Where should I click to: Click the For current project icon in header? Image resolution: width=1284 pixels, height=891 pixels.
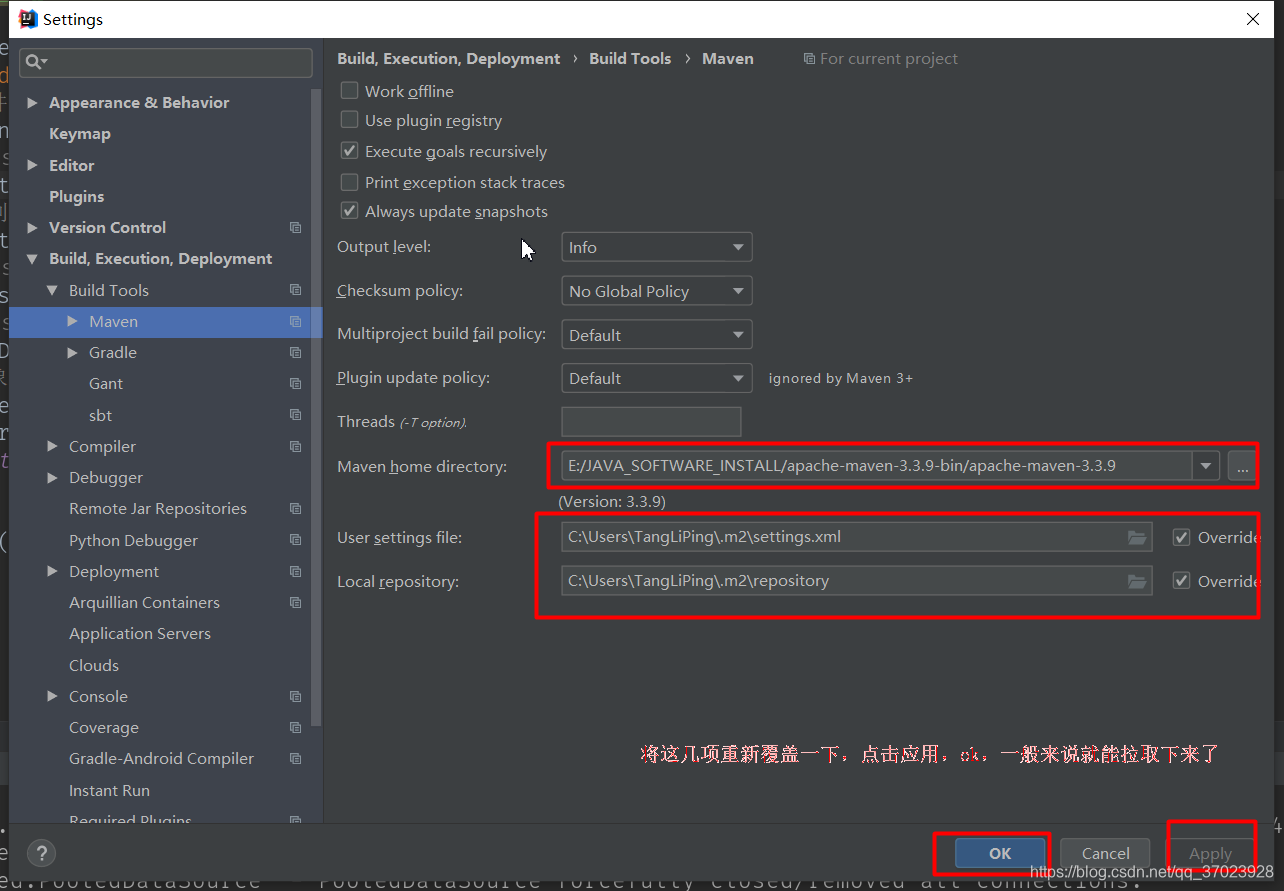point(809,59)
